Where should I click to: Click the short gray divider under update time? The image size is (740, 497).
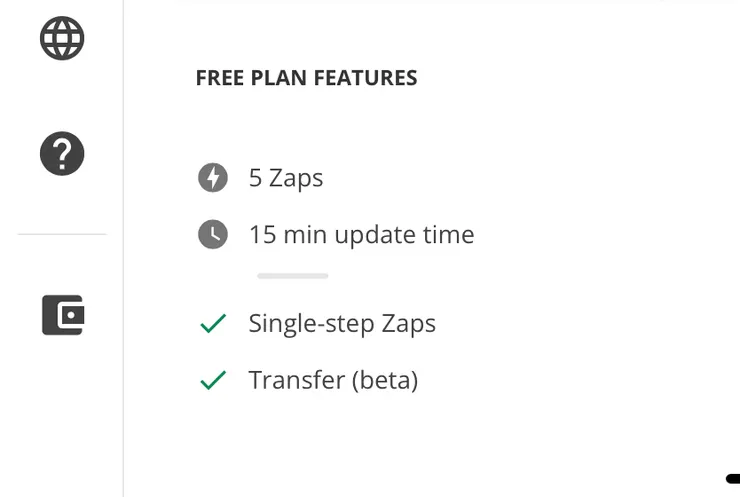click(292, 276)
